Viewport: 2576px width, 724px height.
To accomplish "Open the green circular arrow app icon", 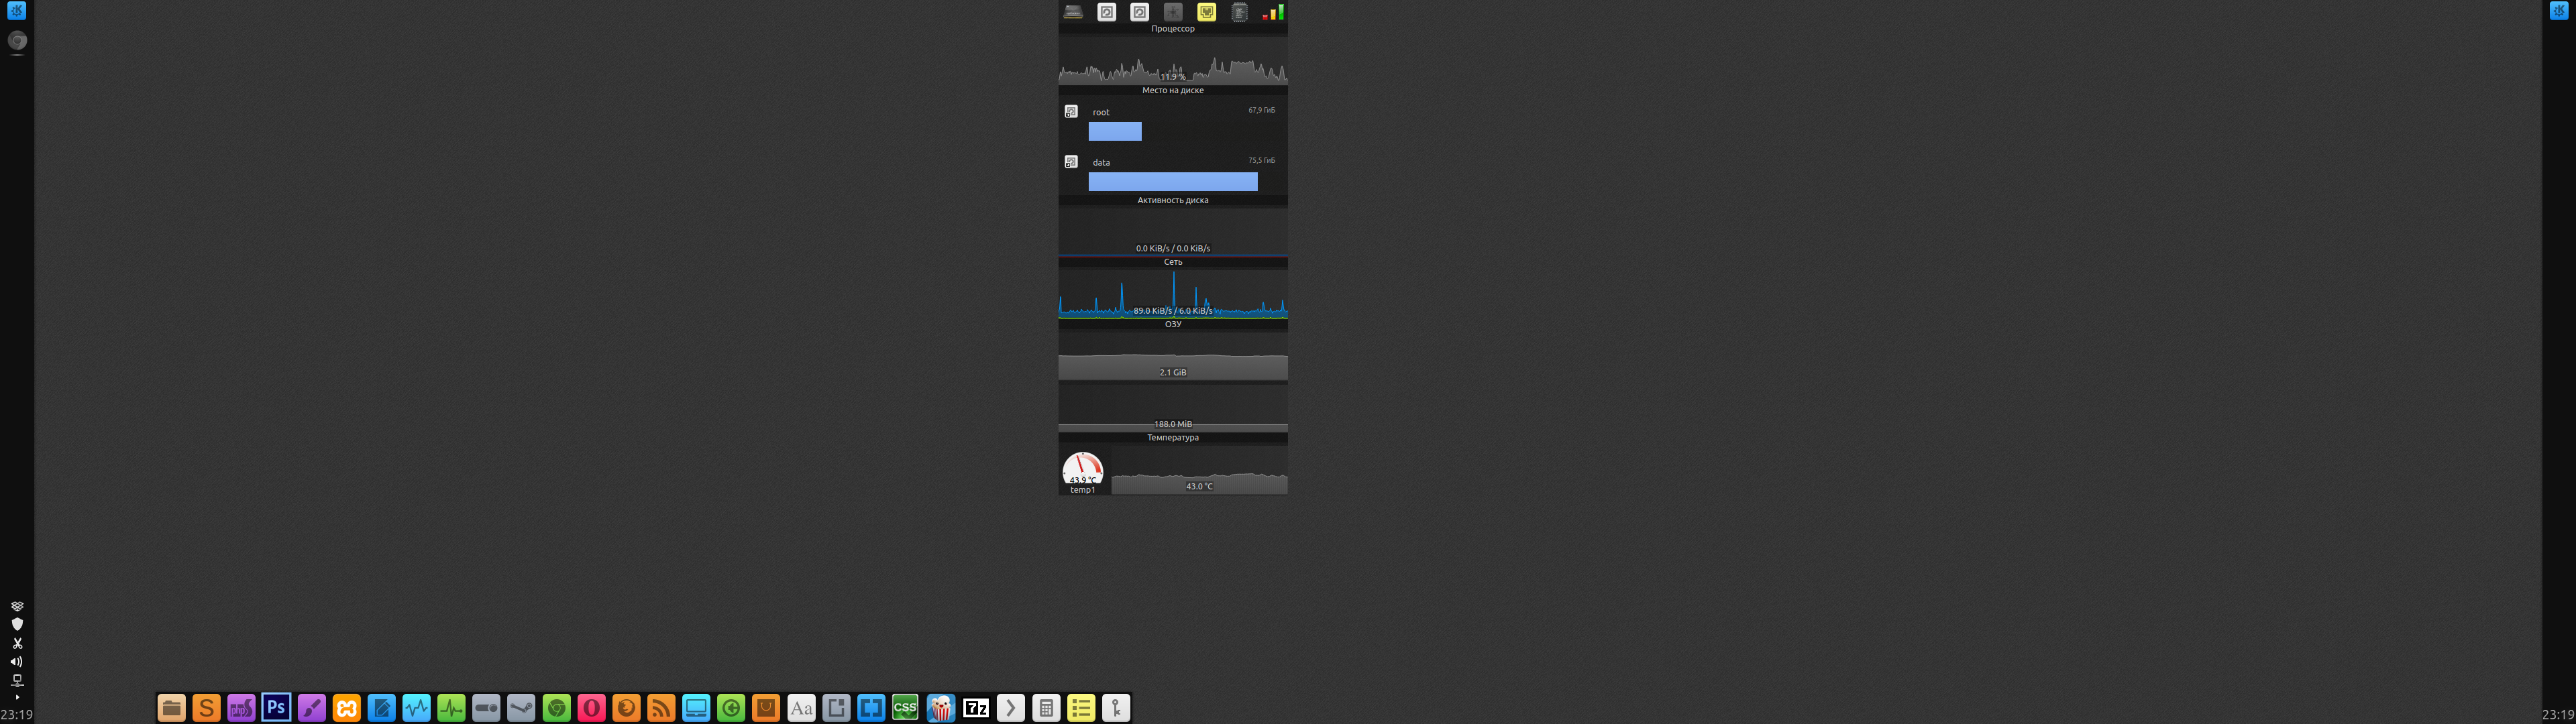I will [x=731, y=708].
